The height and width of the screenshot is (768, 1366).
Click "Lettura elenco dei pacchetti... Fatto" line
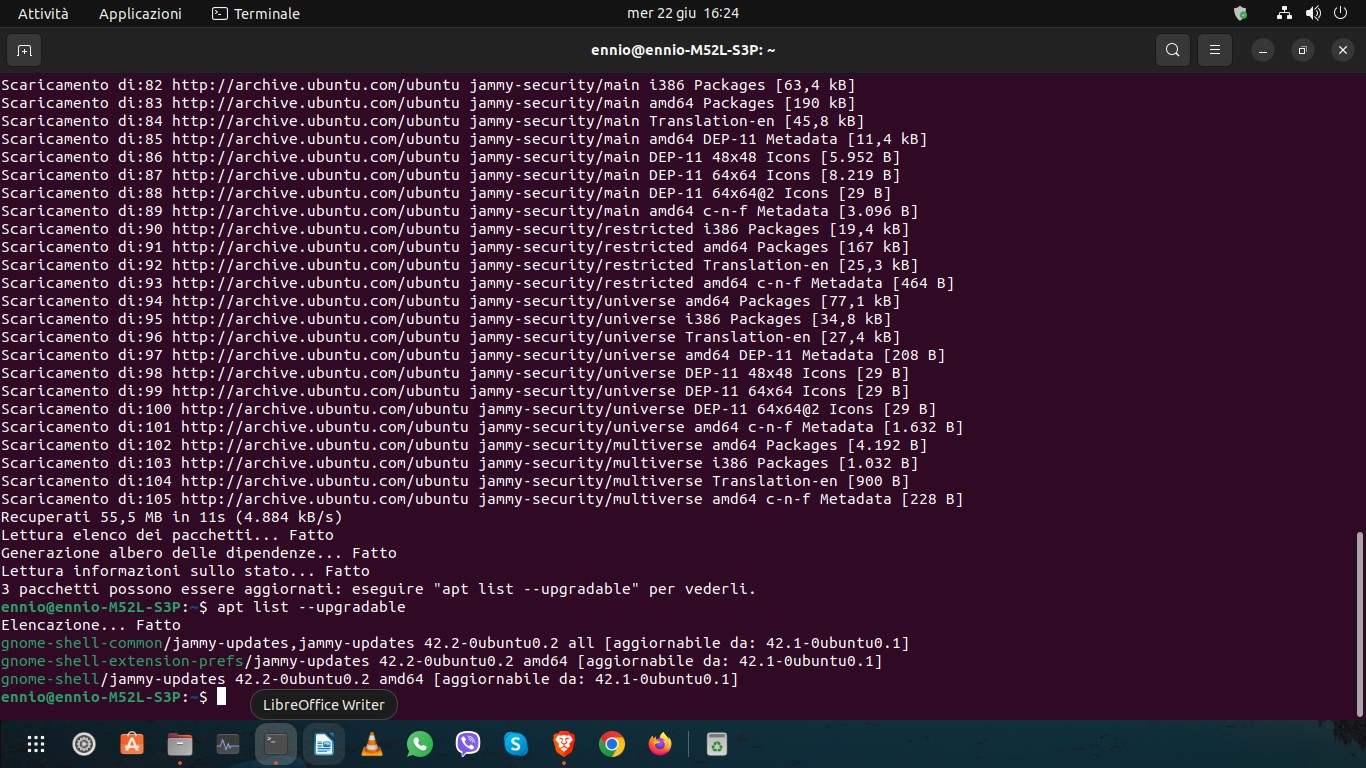167,535
